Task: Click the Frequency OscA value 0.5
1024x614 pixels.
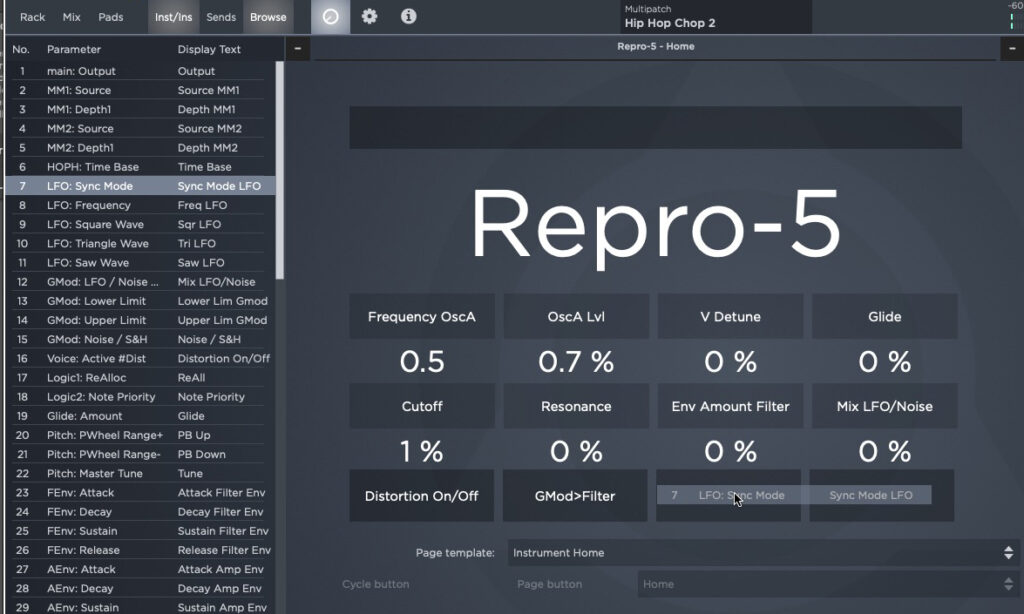Action: [422, 361]
